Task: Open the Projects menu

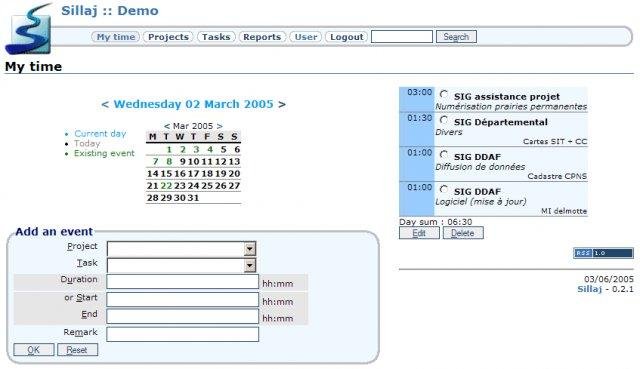Action: [168, 37]
